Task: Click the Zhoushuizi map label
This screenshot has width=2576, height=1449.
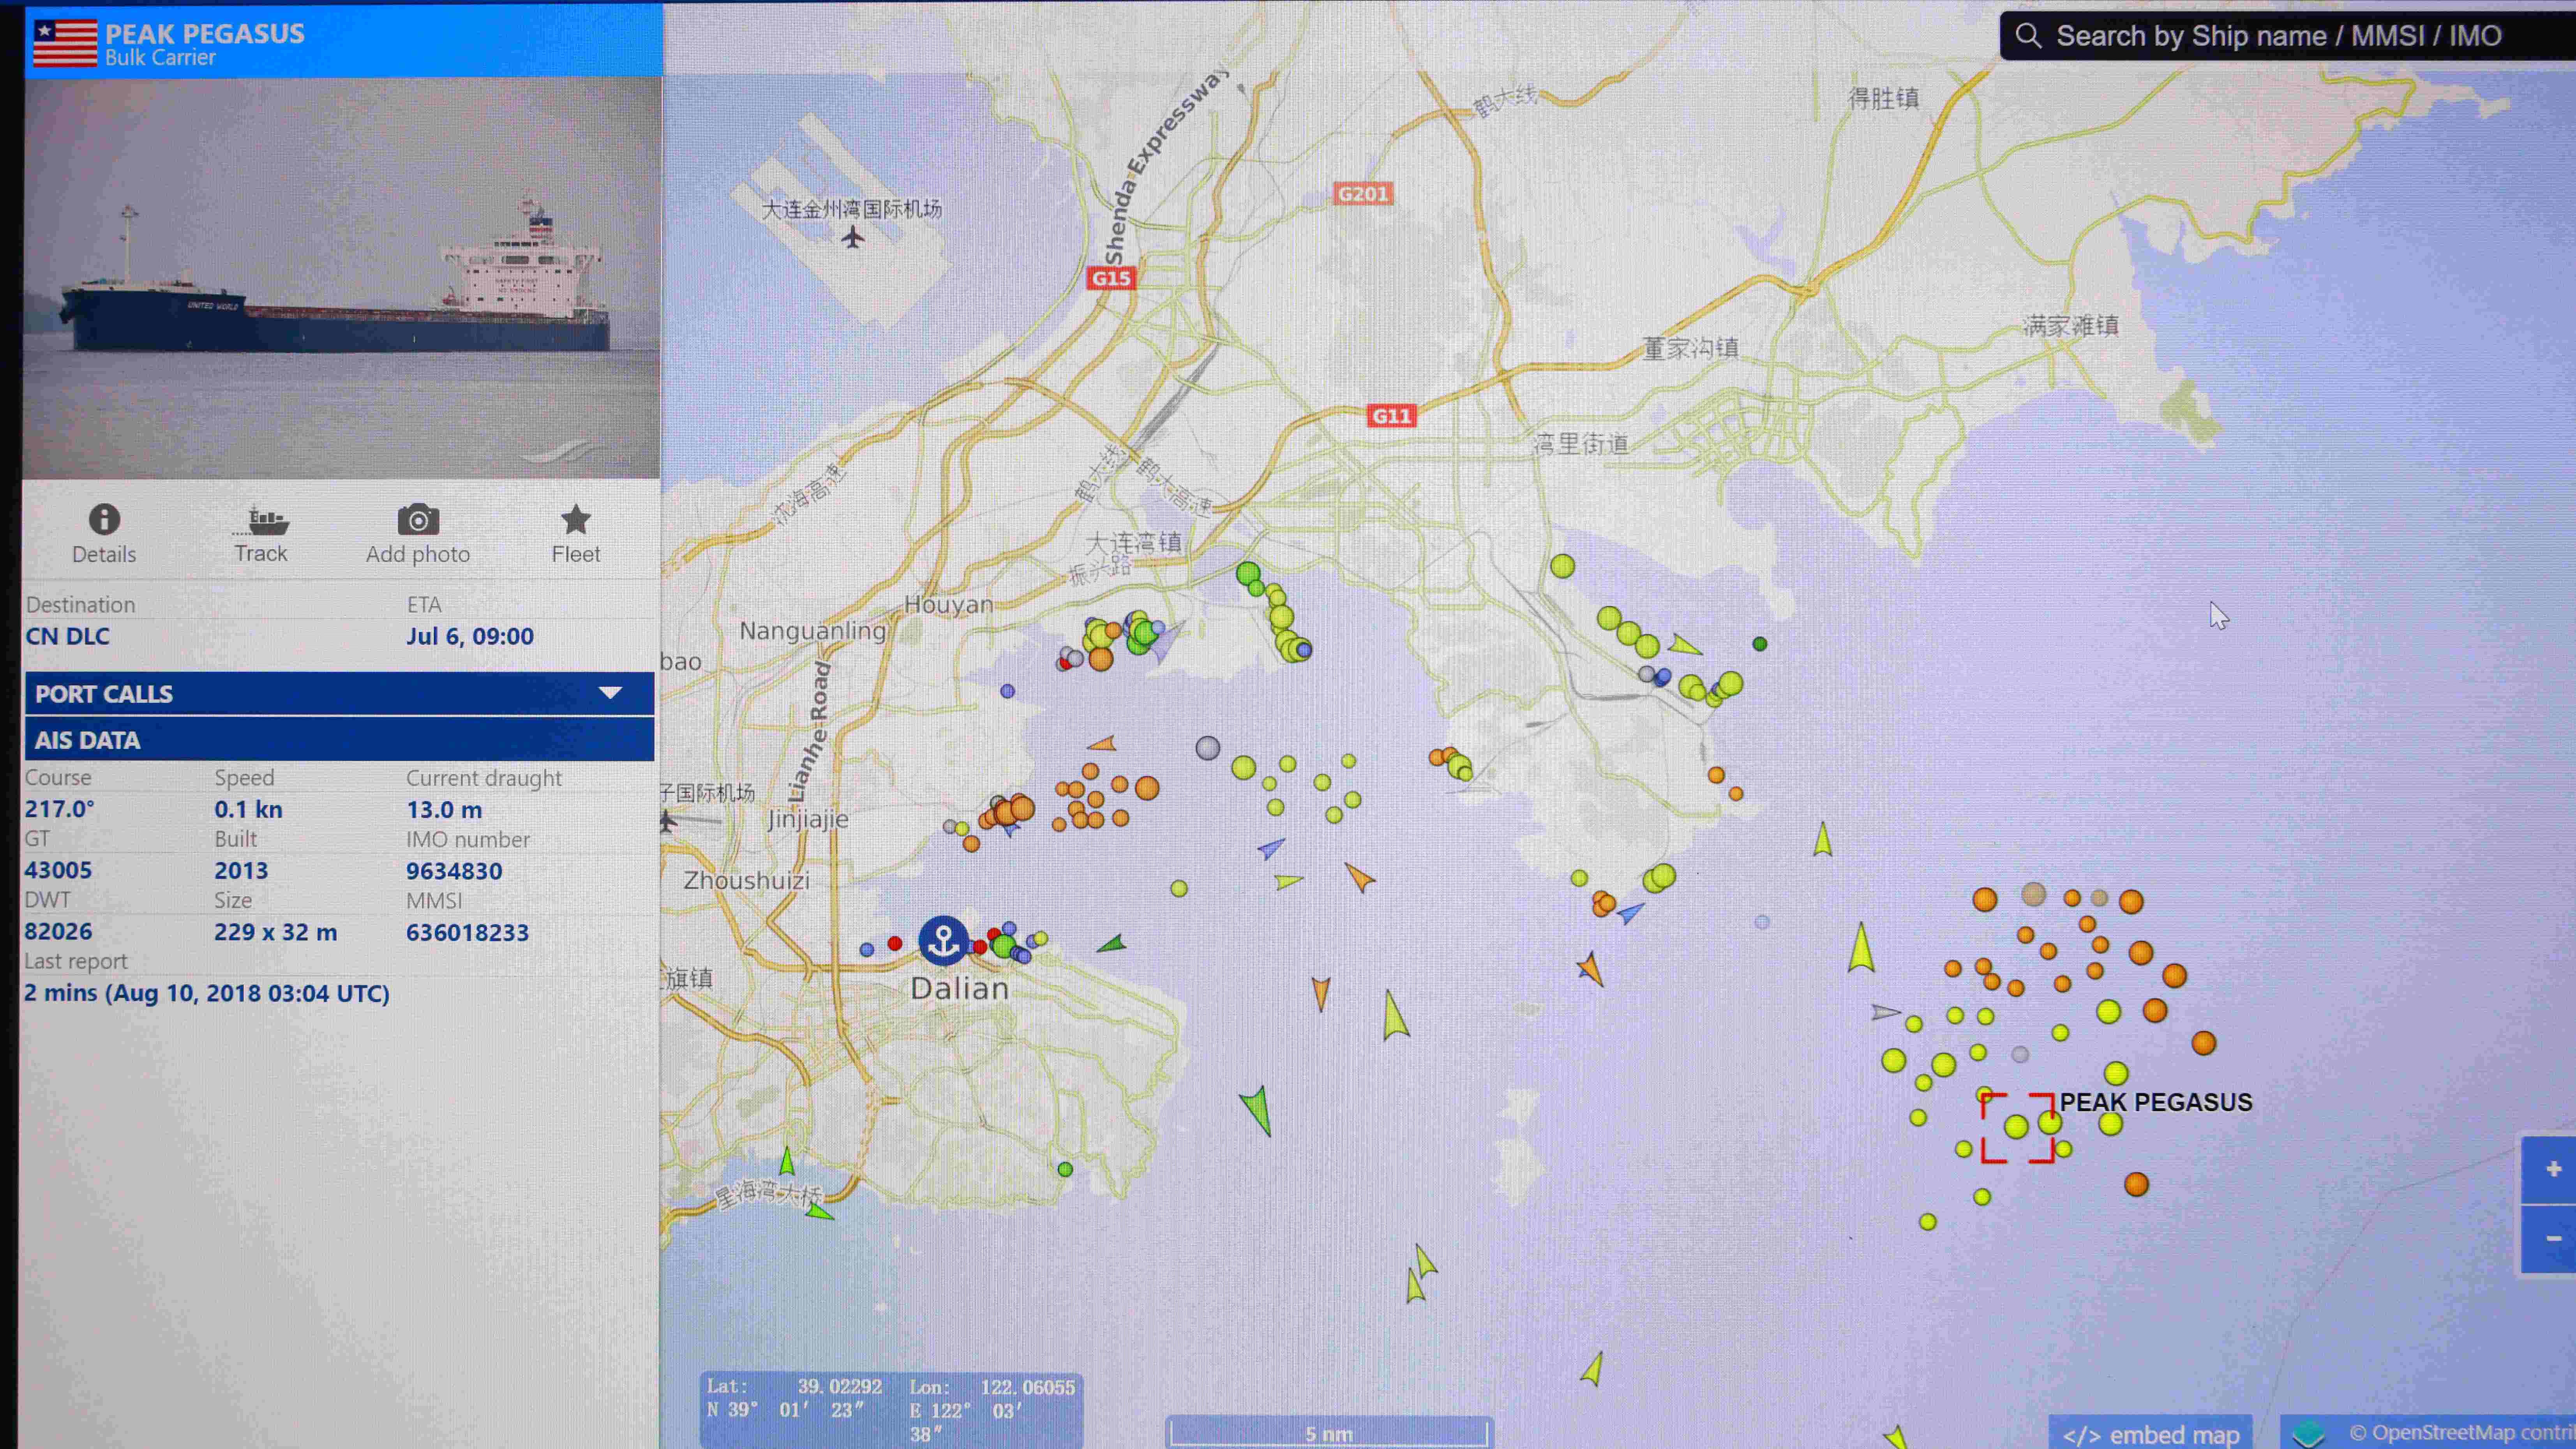Action: pyautogui.click(x=747, y=881)
